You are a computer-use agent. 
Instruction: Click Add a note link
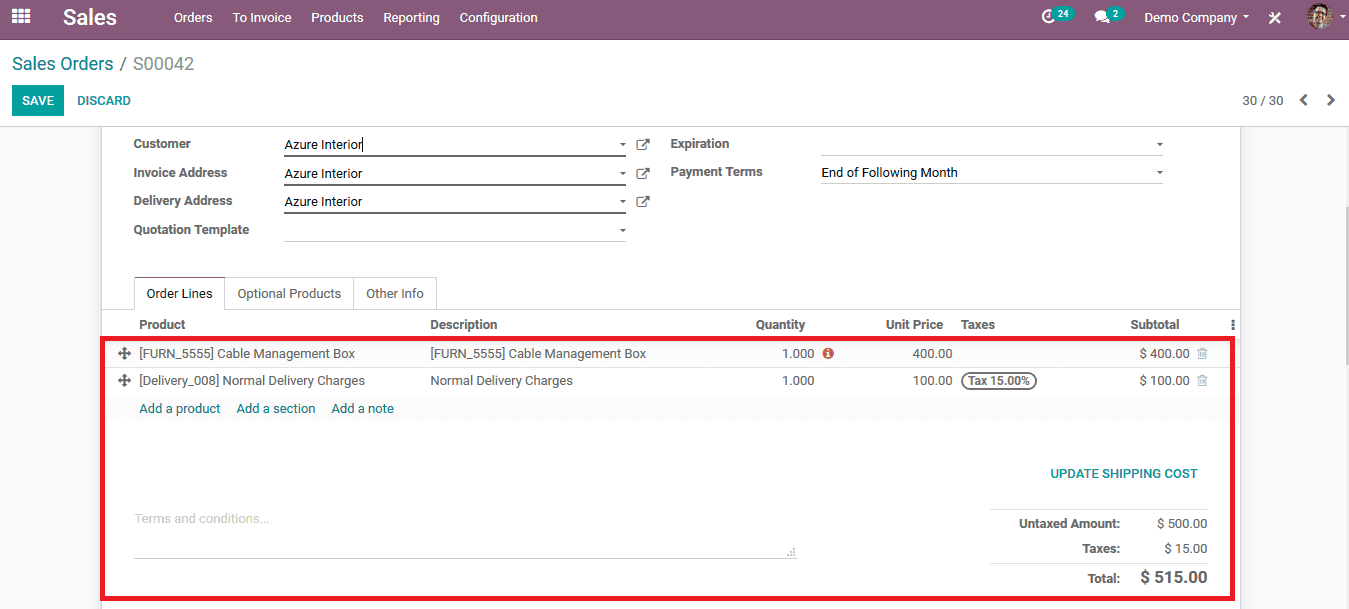click(x=363, y=409)
